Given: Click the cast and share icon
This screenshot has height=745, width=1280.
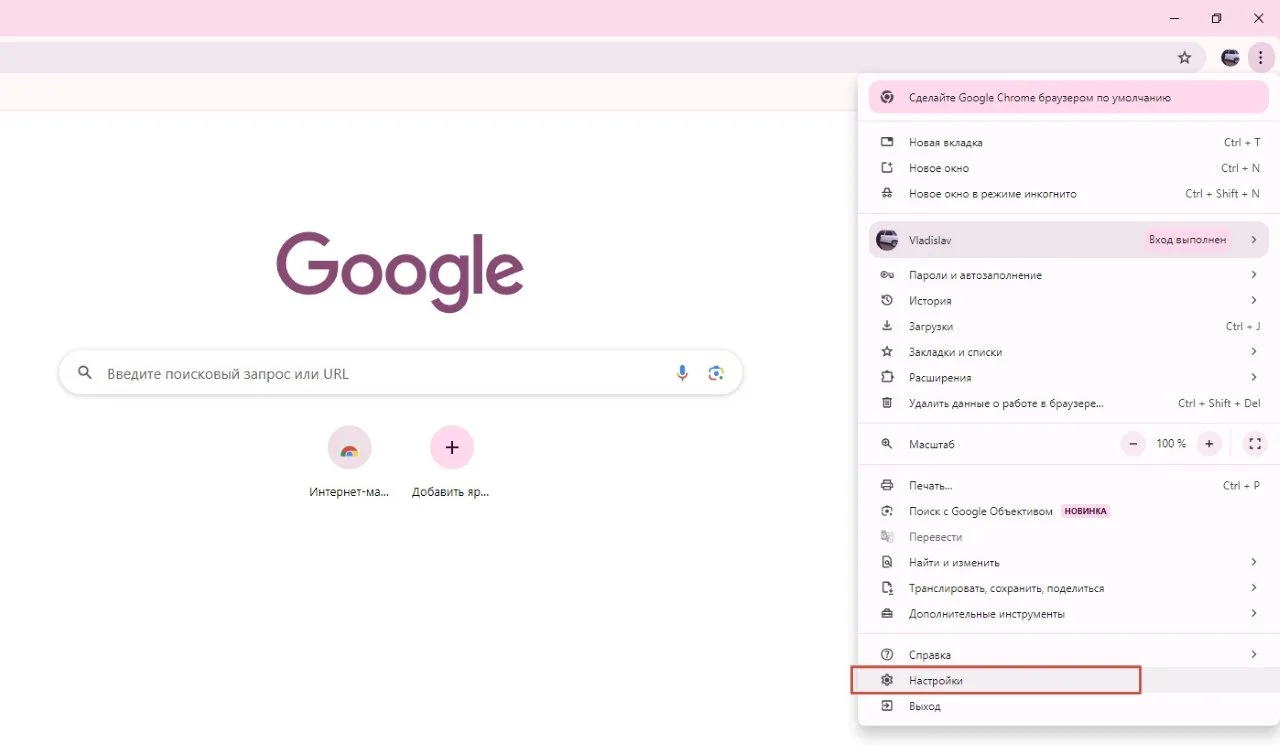Looking at the screenshot, I should pos(887,588).
